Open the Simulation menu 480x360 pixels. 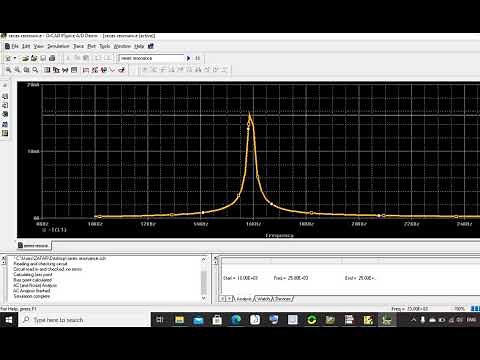58,46
